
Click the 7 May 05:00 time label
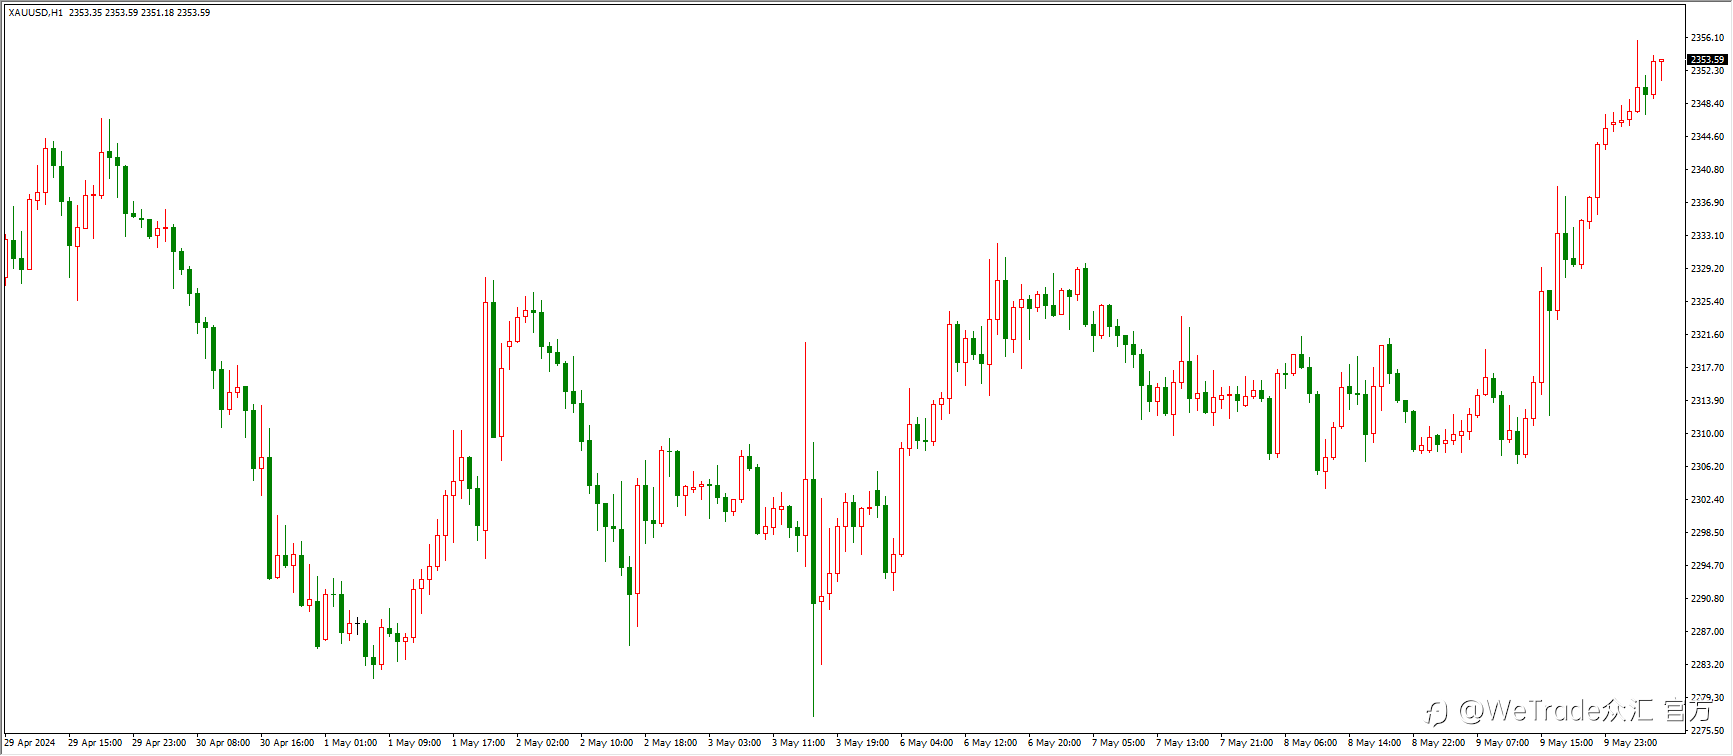tap(1119, 743)
